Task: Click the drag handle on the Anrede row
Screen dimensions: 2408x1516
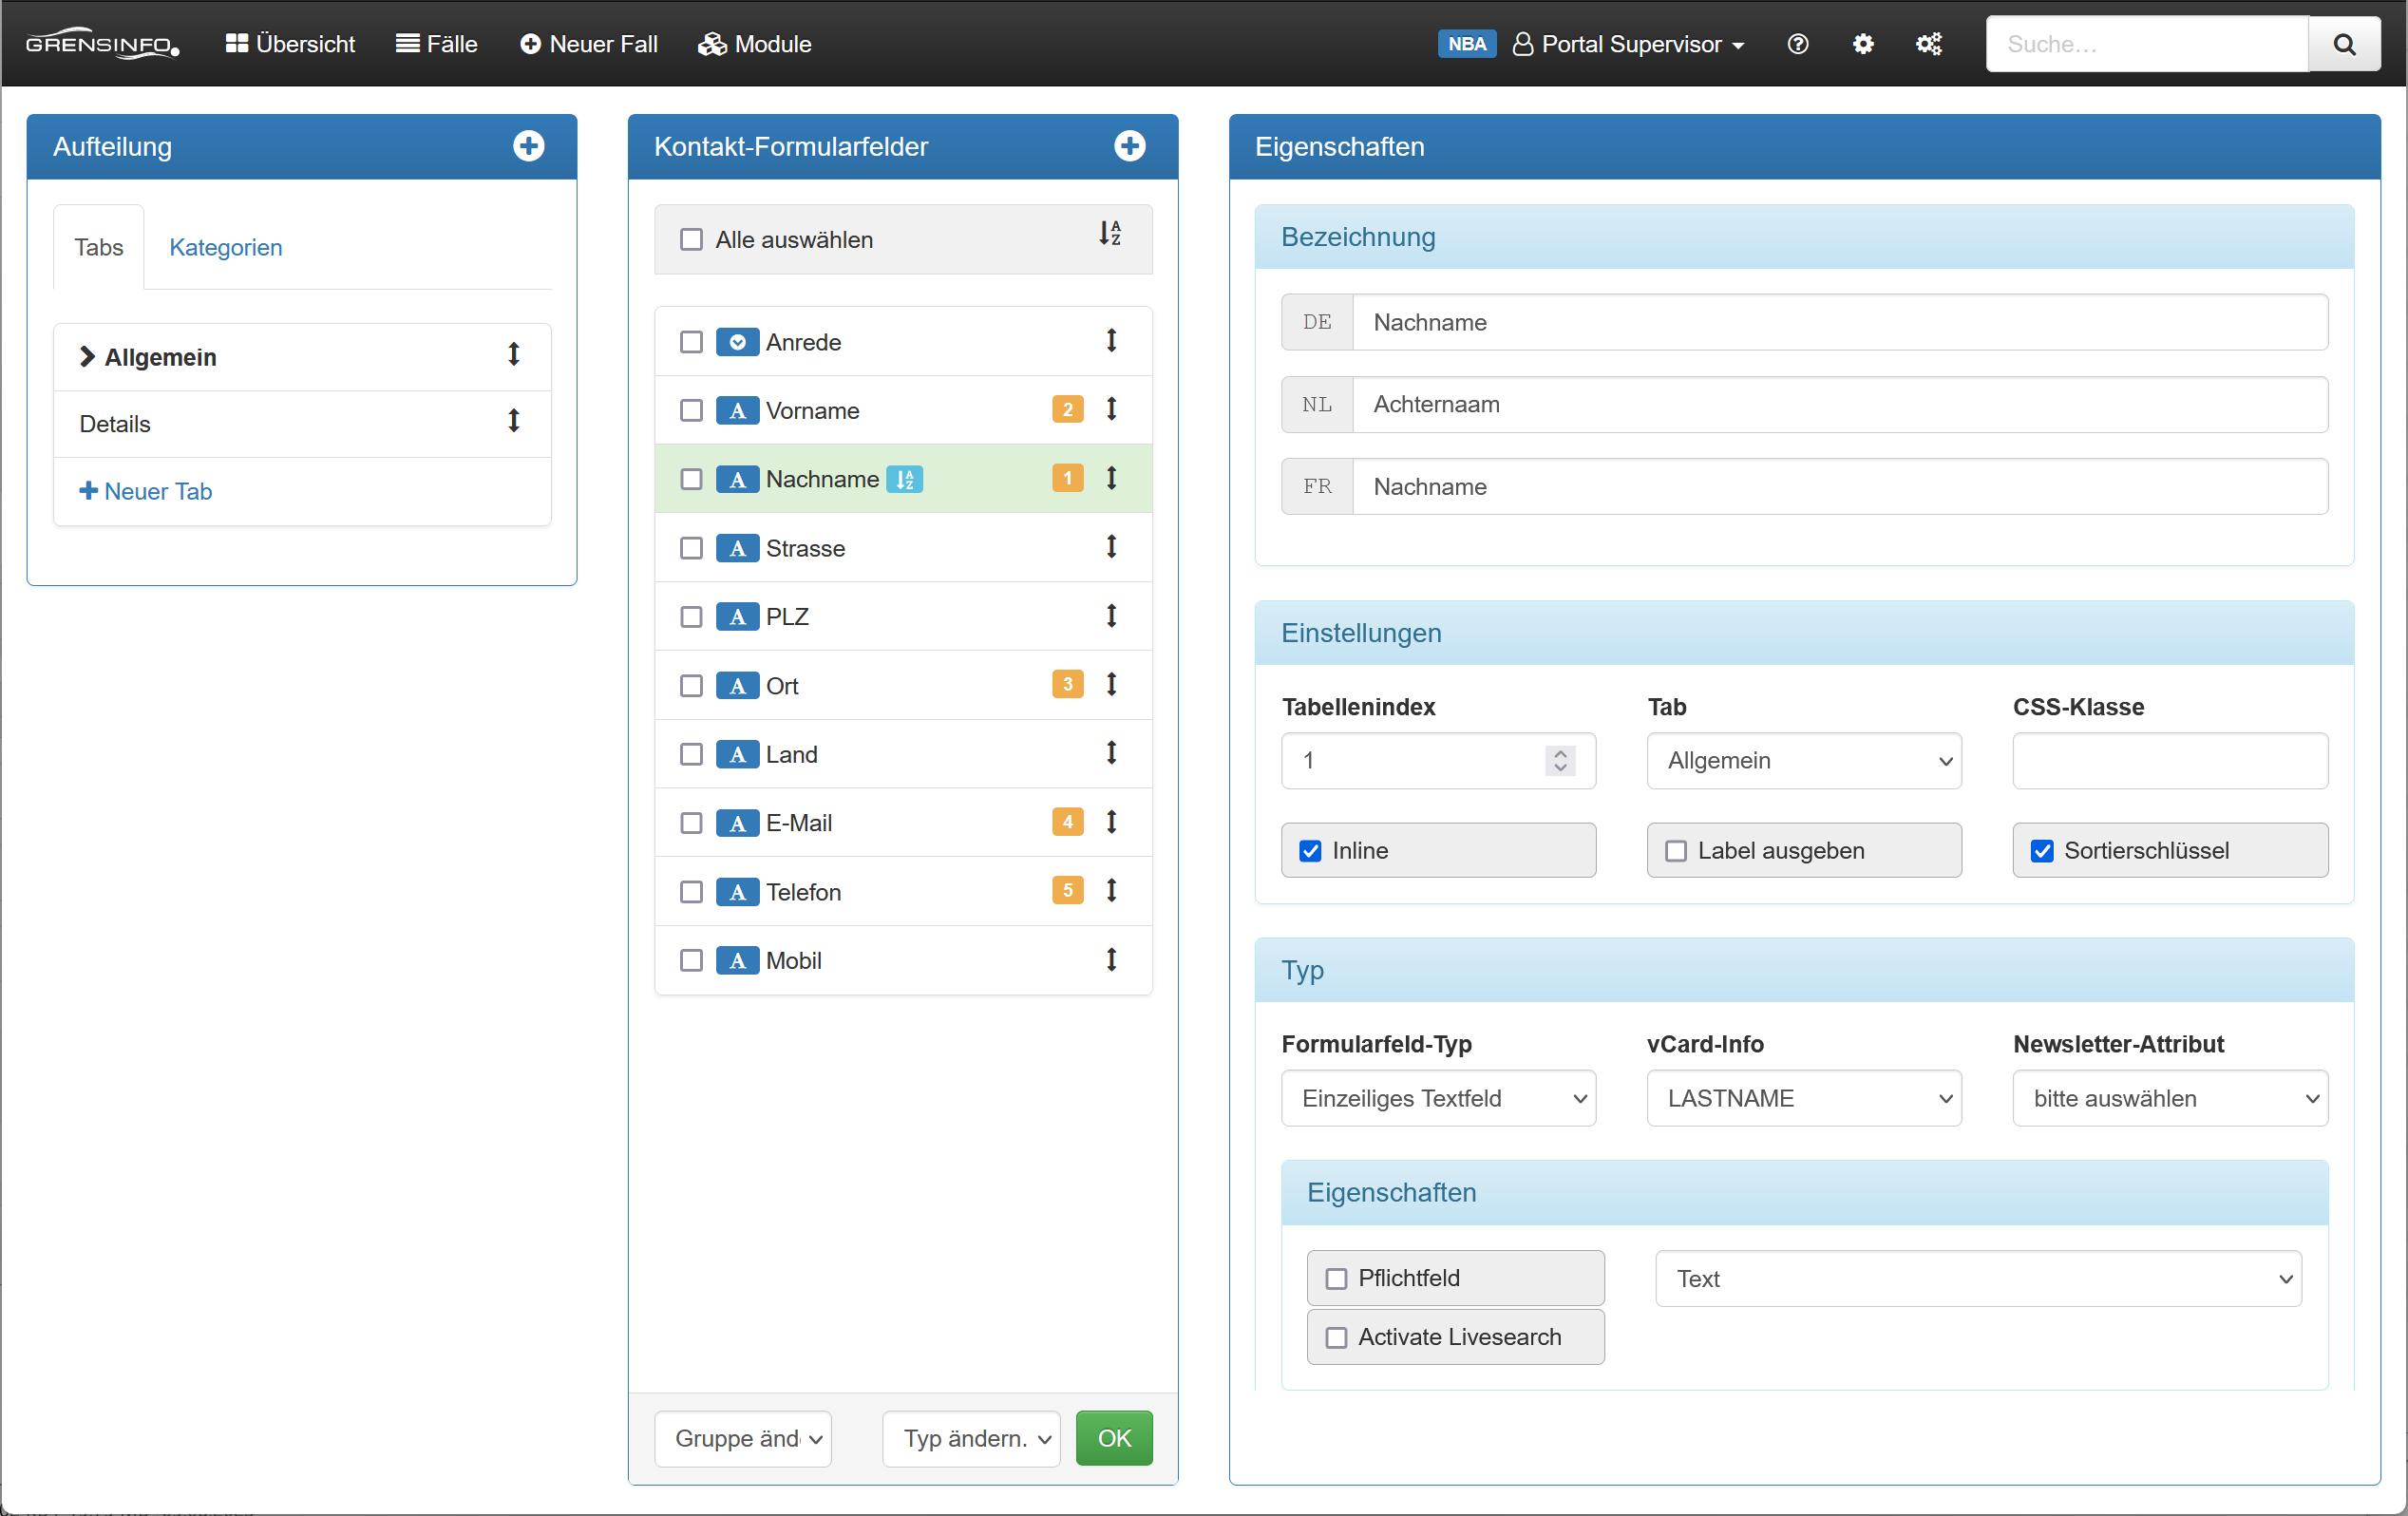Action: click(1111, 341)
